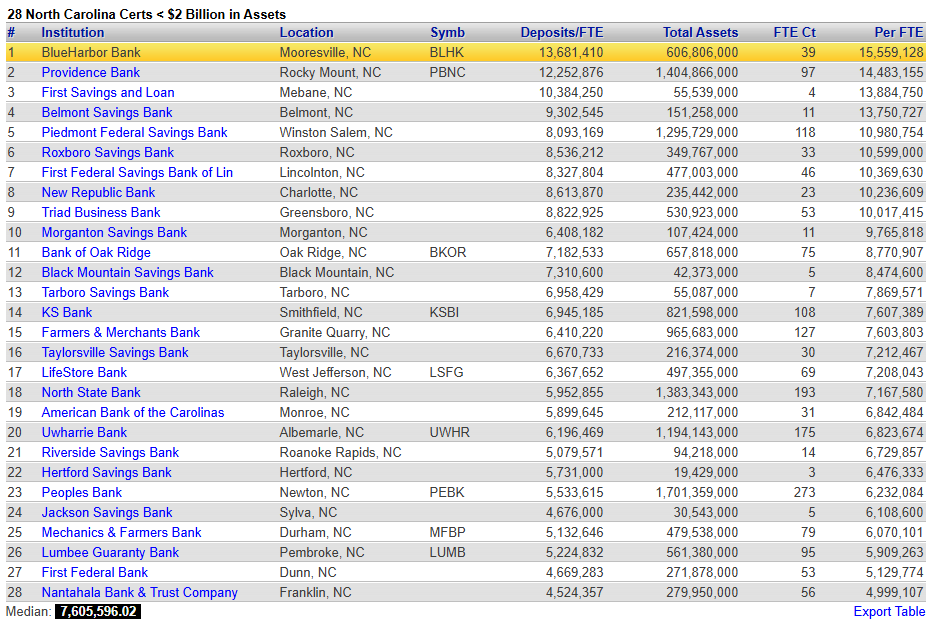Screen dimensions: 938x627
Task: Click the LUMB ticker symbol
Action: pyautogui.click(x=447, y=553)
